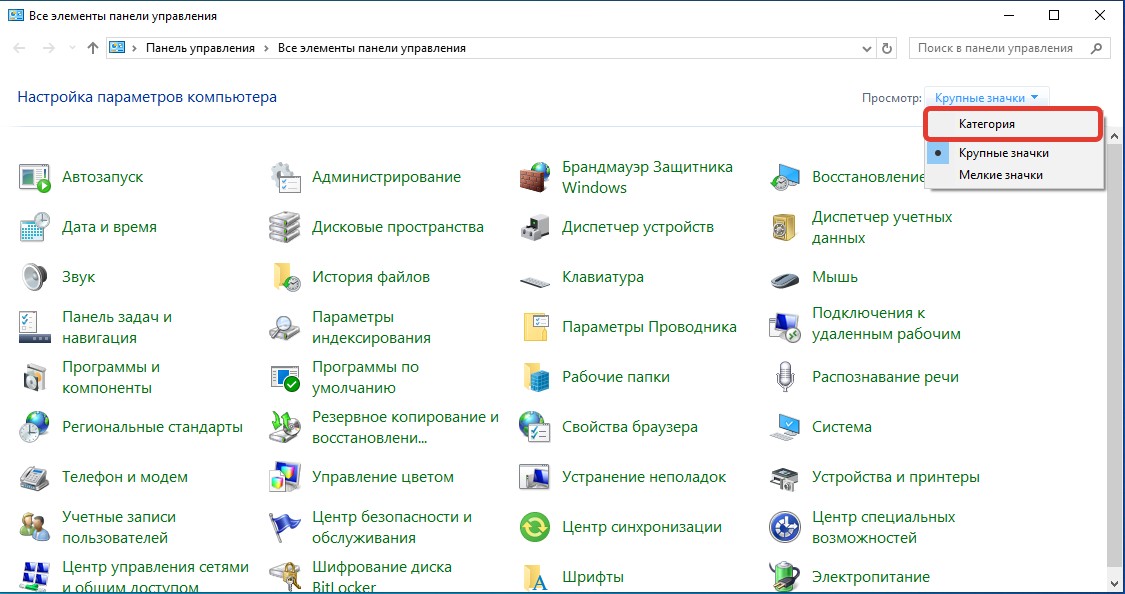The image size is (1125, 594).
Task: Click the Управление цветом icon
Action: click(x=285, y=477)
